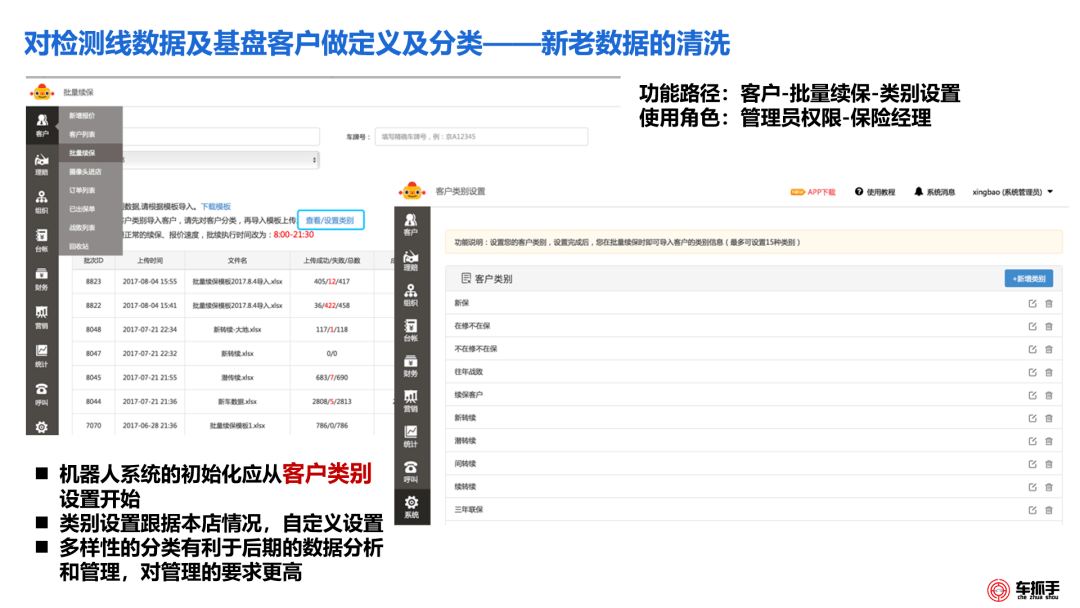Open 台帐 in the 批量续保 page sidebar
Image resolution: width=1080 pixels, height=608 pixels.
tap(42, 241)
